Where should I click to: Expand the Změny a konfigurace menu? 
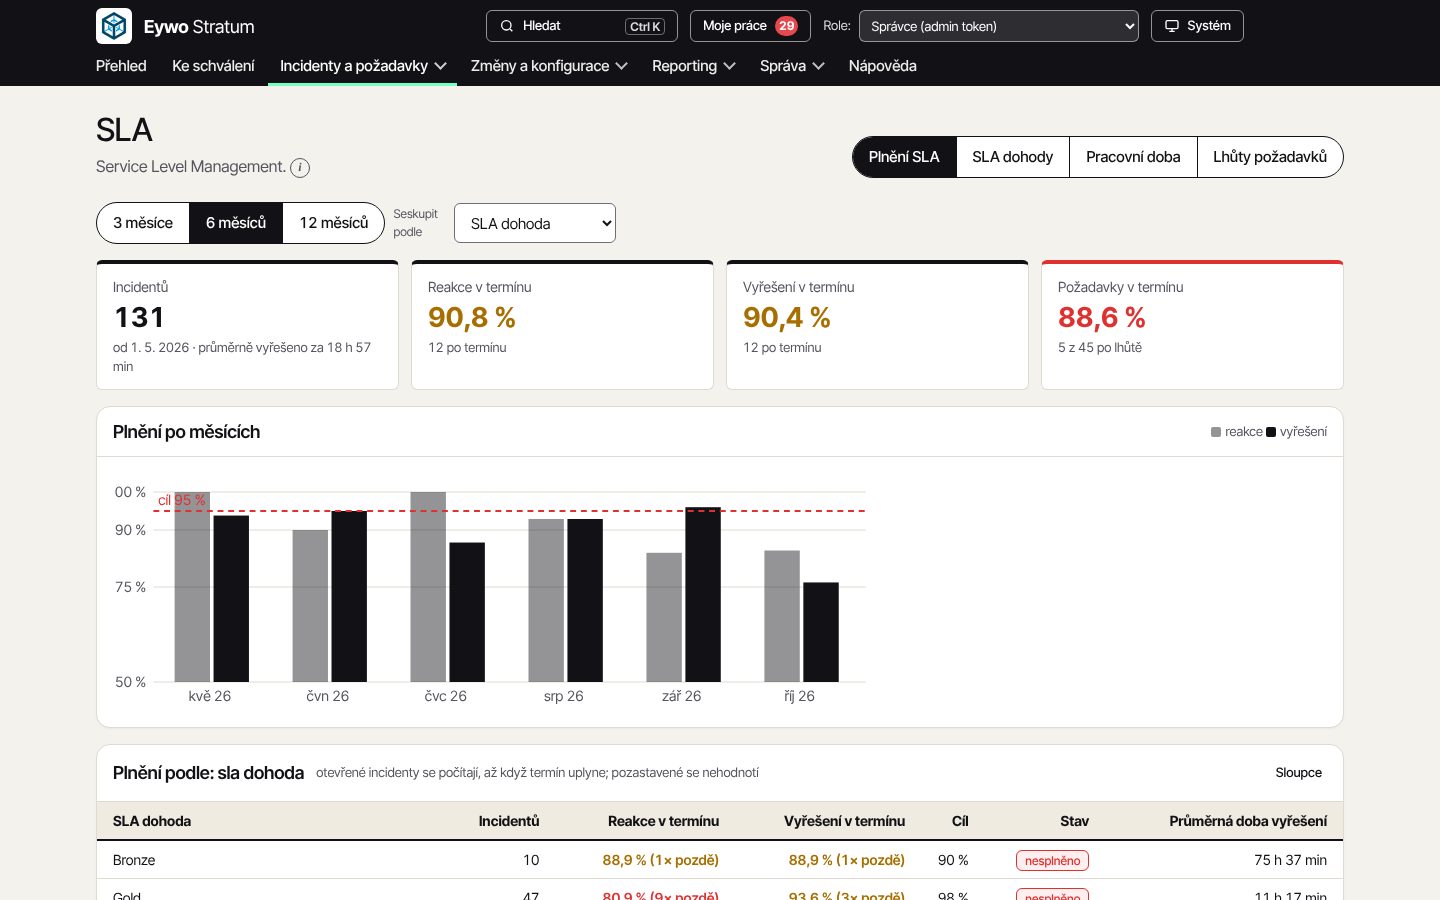(x=549, y=66)
